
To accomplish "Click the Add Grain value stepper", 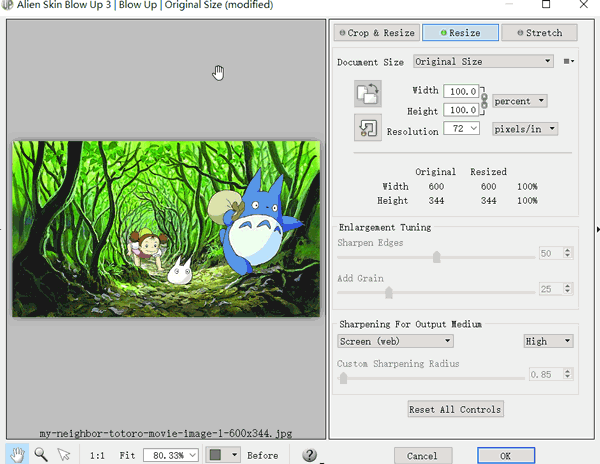I will pyautogui.click(x=567, y=288).
